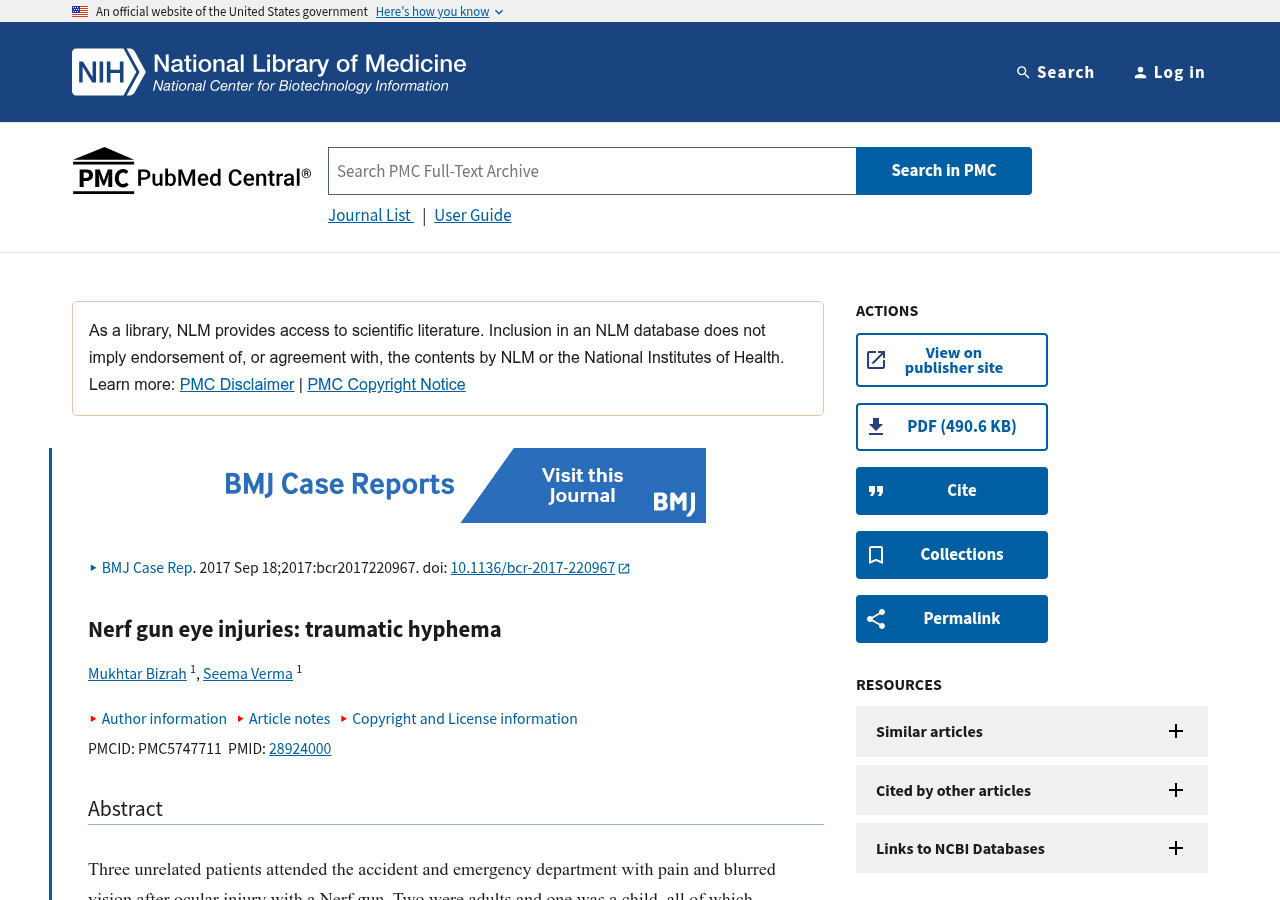Screen dimensions: 1280x900
Task: Open the Journal List link
Action: (370, 215)
